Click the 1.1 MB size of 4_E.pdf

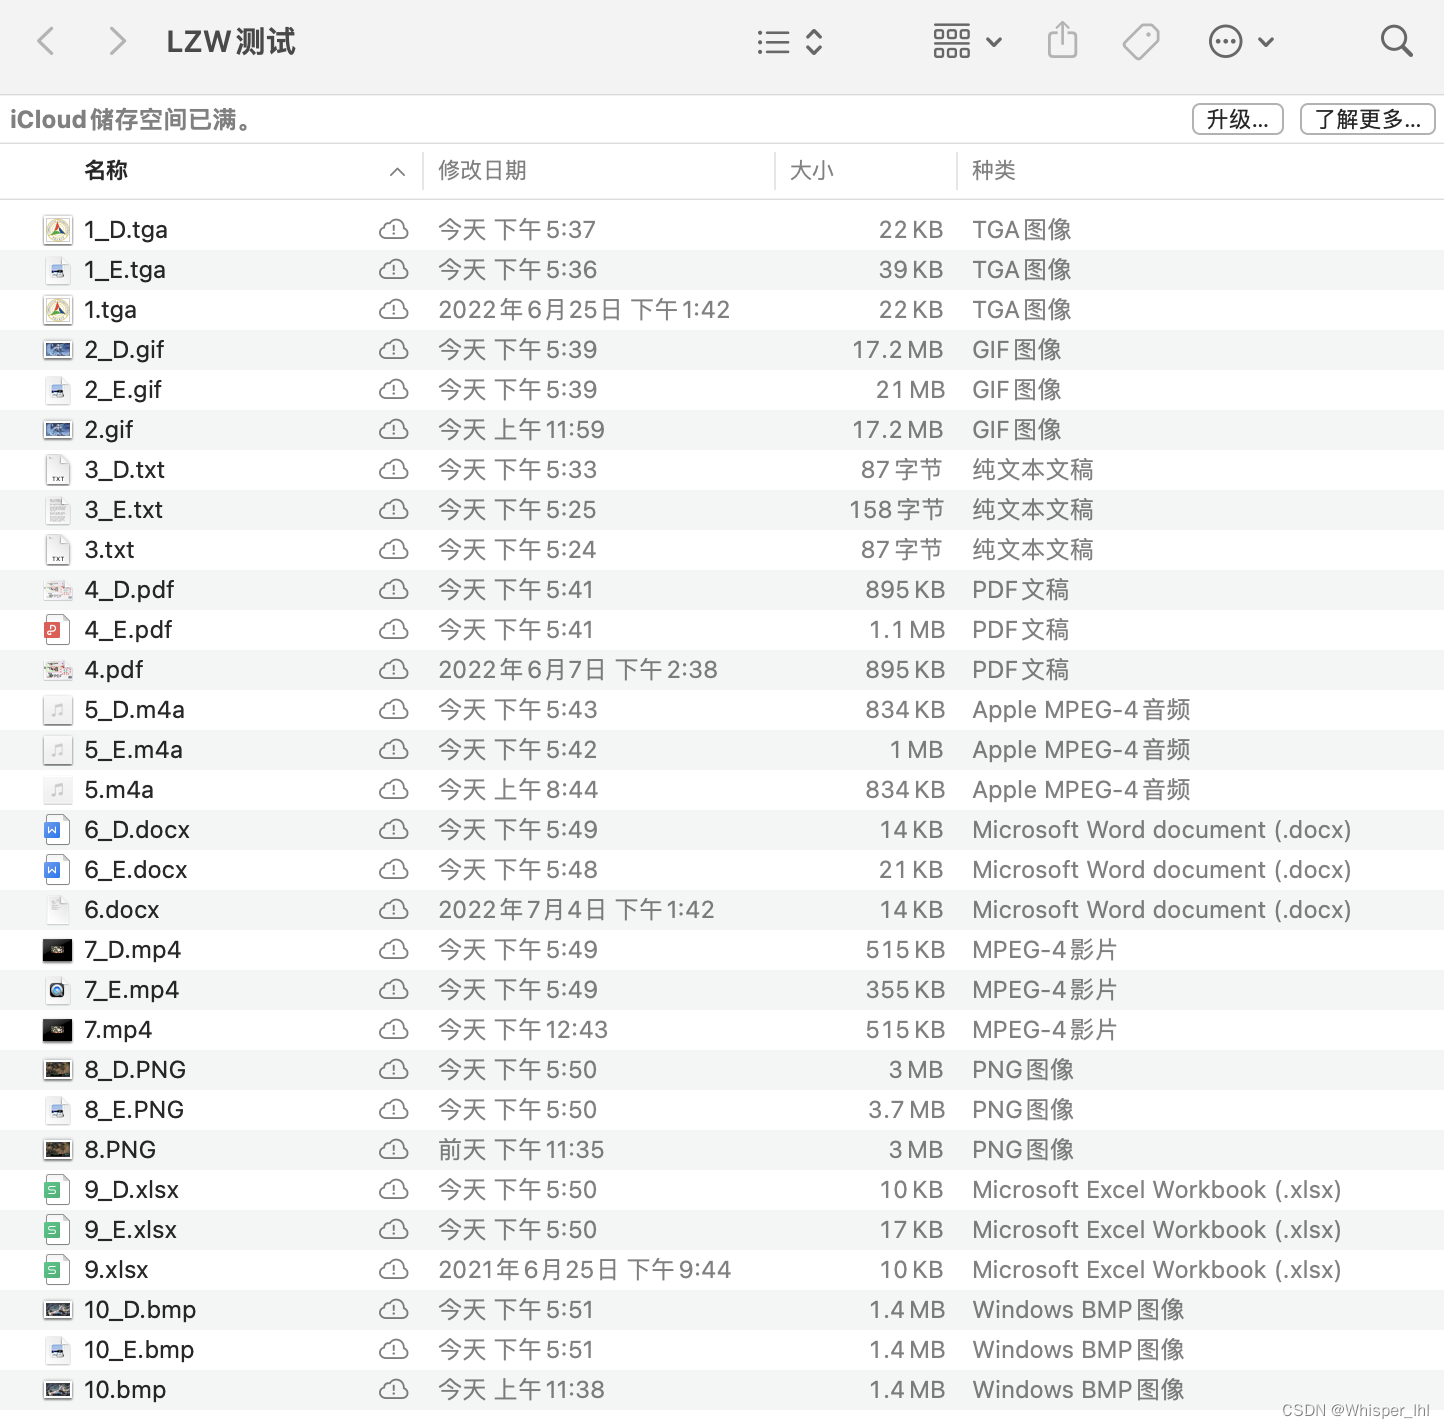907,630
